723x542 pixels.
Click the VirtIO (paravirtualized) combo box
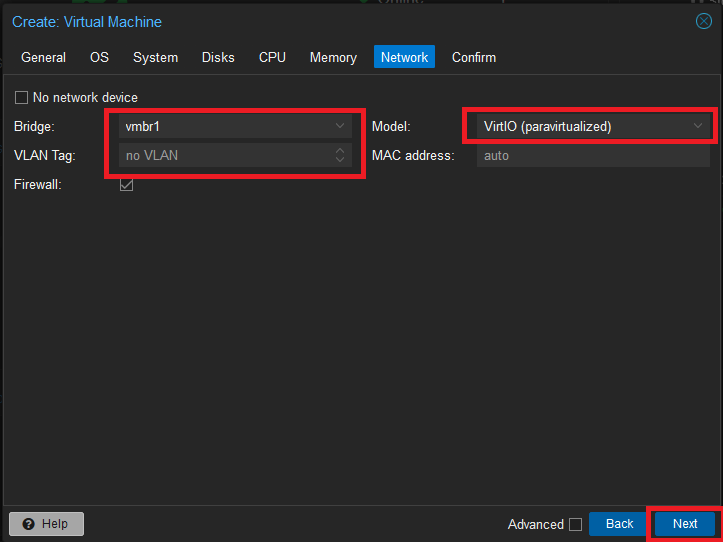point(593,126)
